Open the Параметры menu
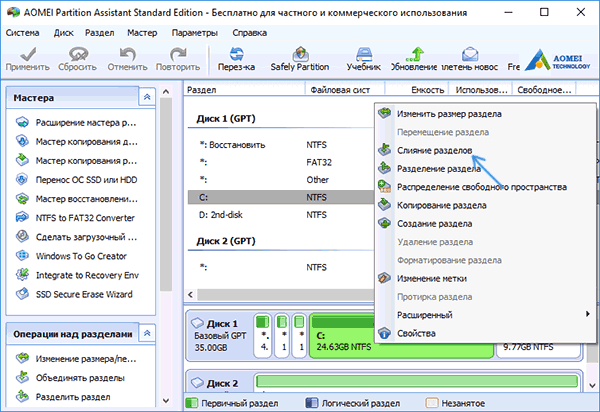The height and width of the screenshot is (412, 600). click(194, 33)
